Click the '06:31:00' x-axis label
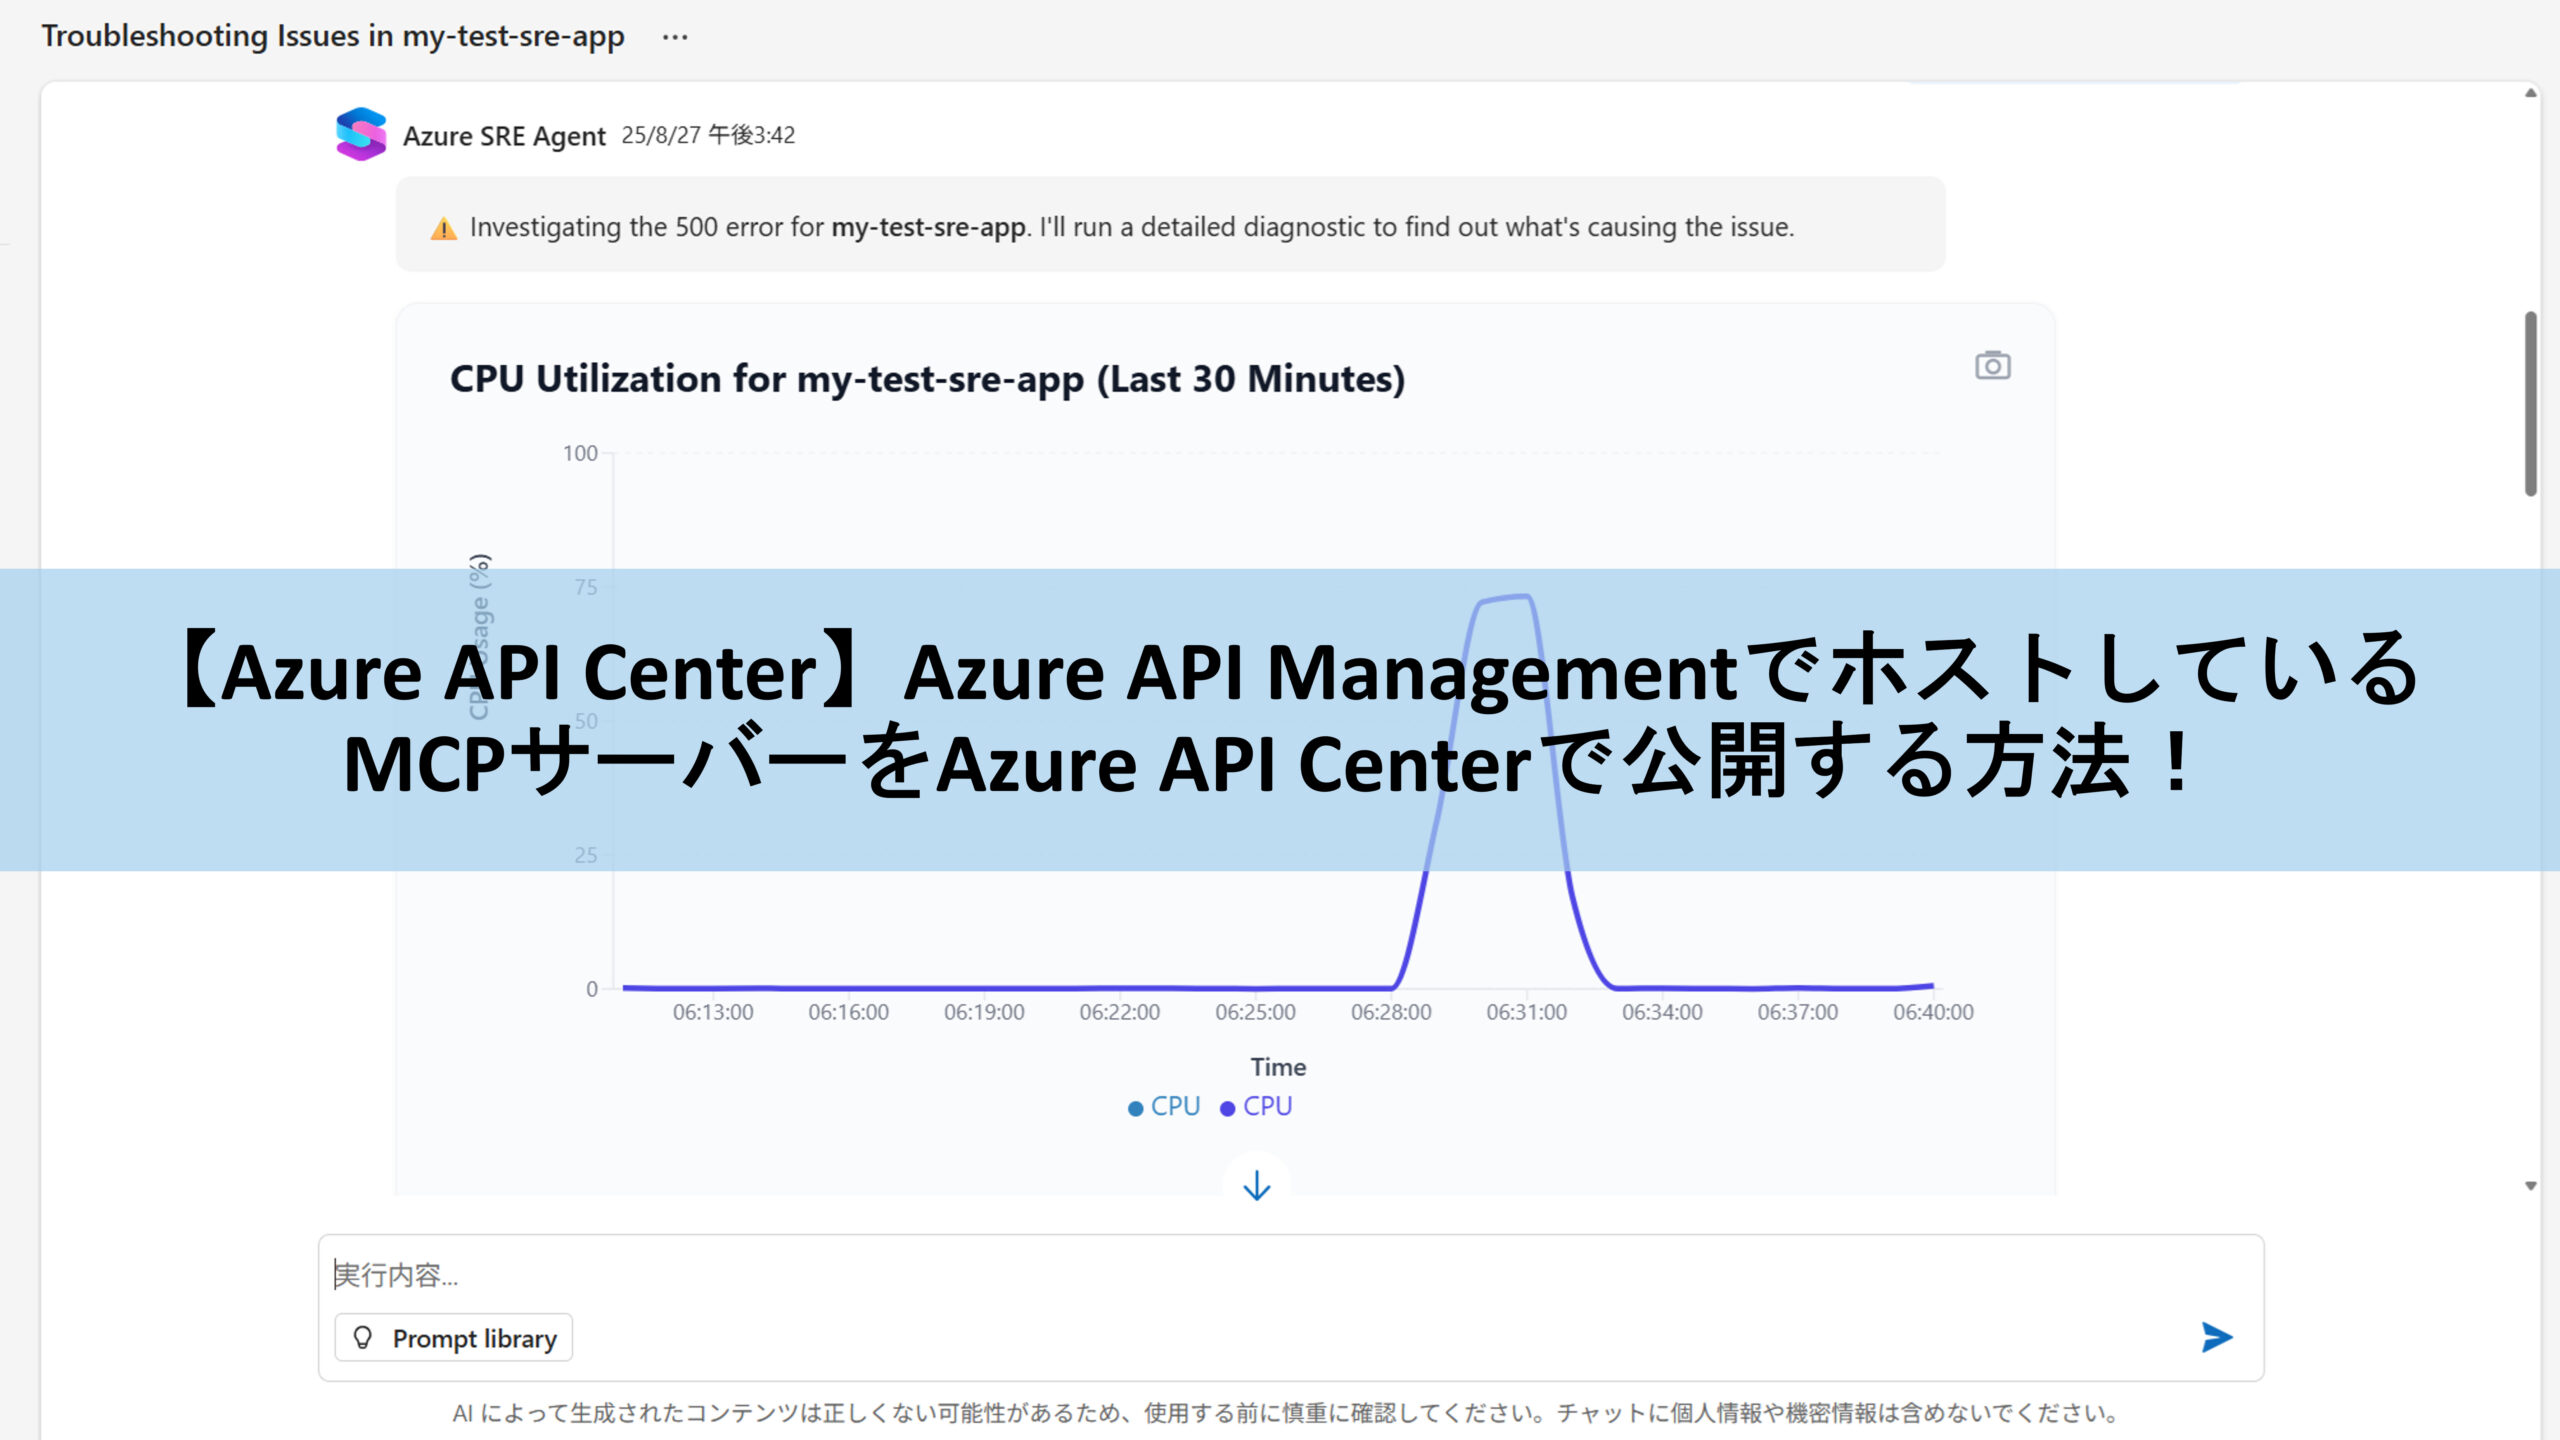 point(1526,1012)
